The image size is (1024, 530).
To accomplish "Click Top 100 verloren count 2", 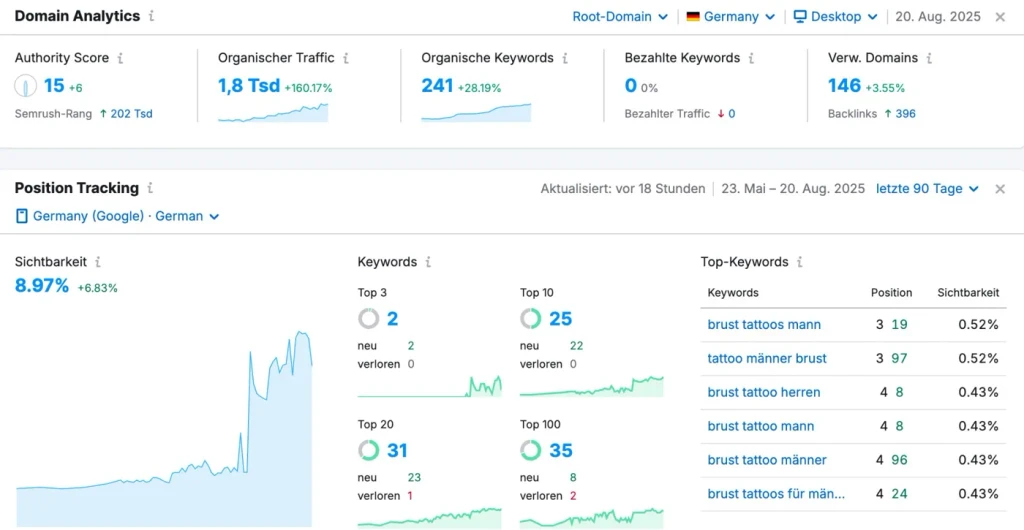I will click(573, 496).
